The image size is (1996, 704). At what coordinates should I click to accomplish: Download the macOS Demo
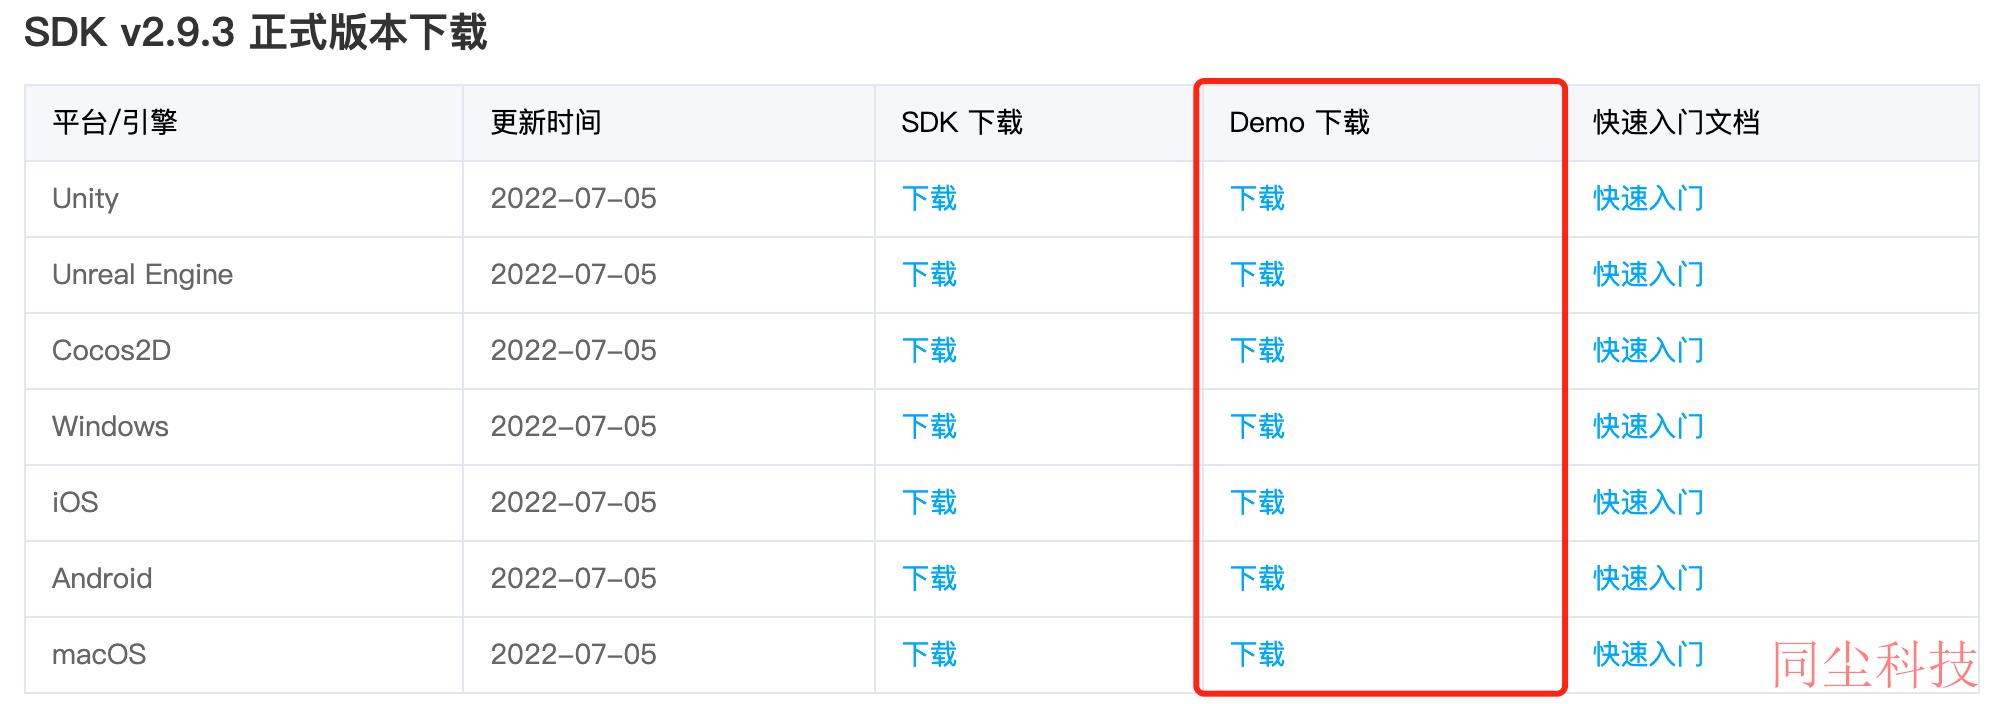coord(1257,654)
